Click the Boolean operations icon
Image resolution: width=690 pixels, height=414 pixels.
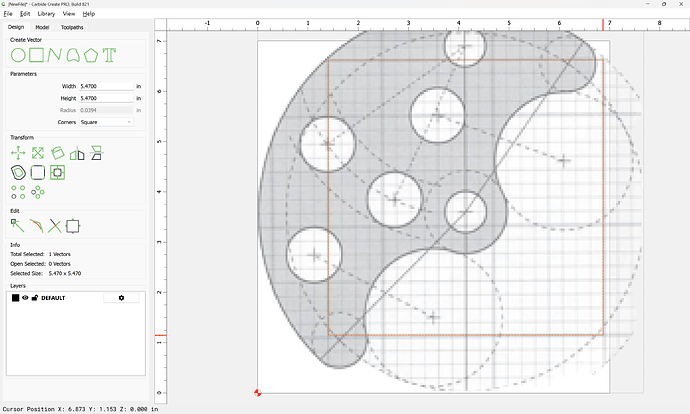(x=57, y=172)
